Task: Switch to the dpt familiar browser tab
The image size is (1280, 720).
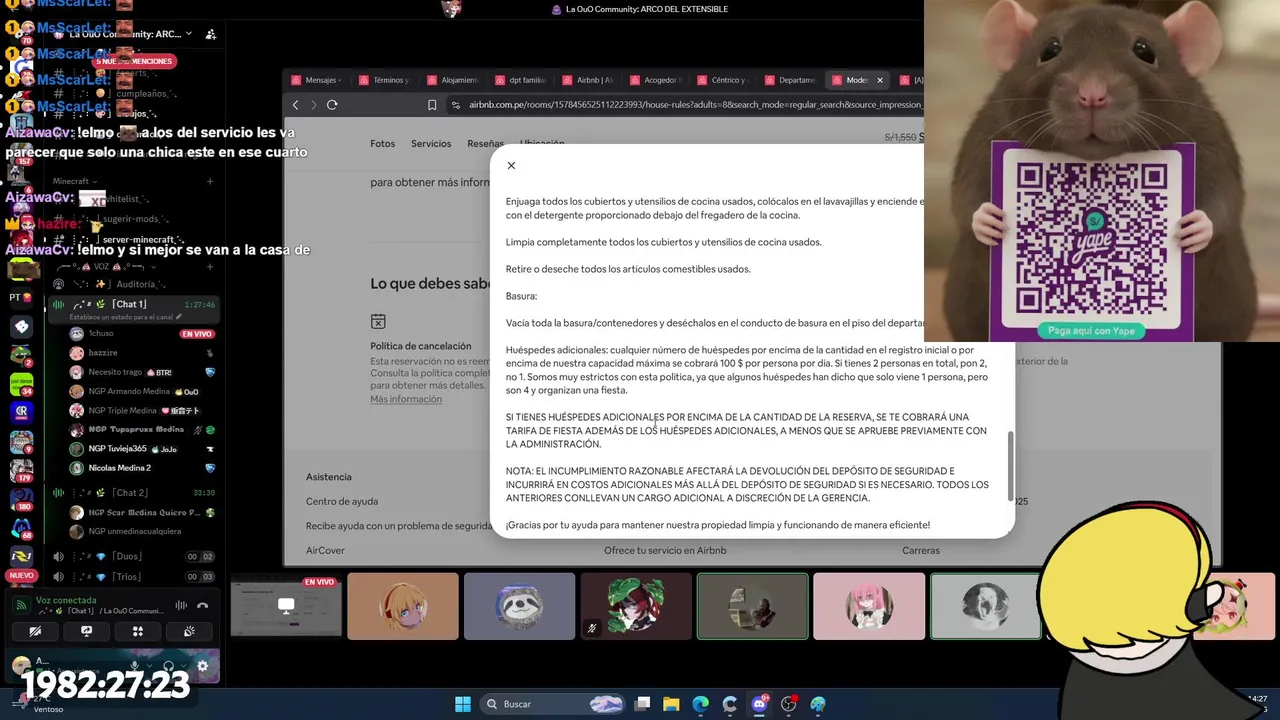Action: point(520,80)
